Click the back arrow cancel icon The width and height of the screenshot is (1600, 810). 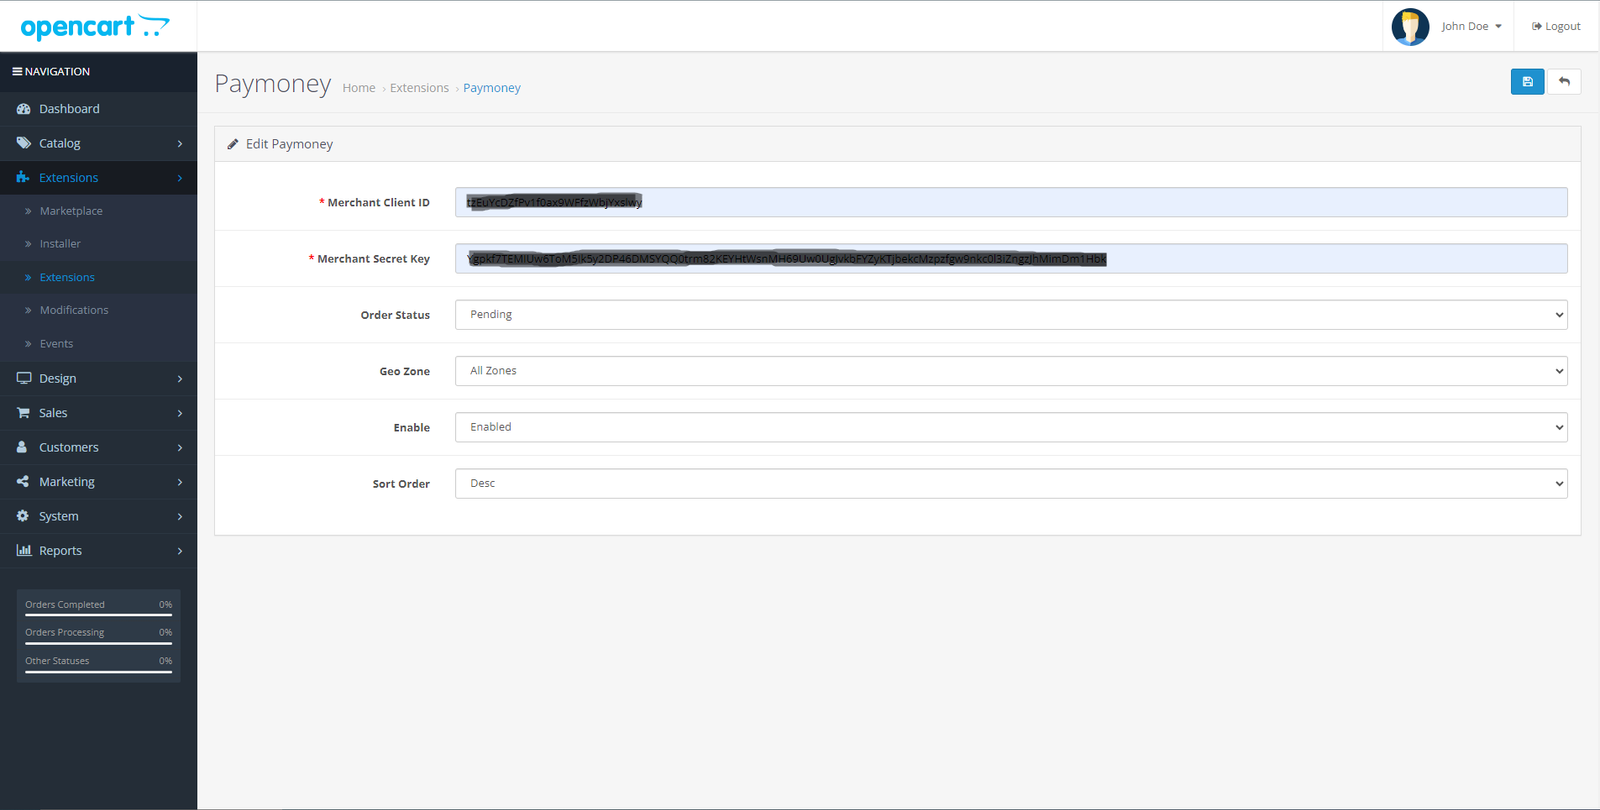click(x=1564, y=82)
